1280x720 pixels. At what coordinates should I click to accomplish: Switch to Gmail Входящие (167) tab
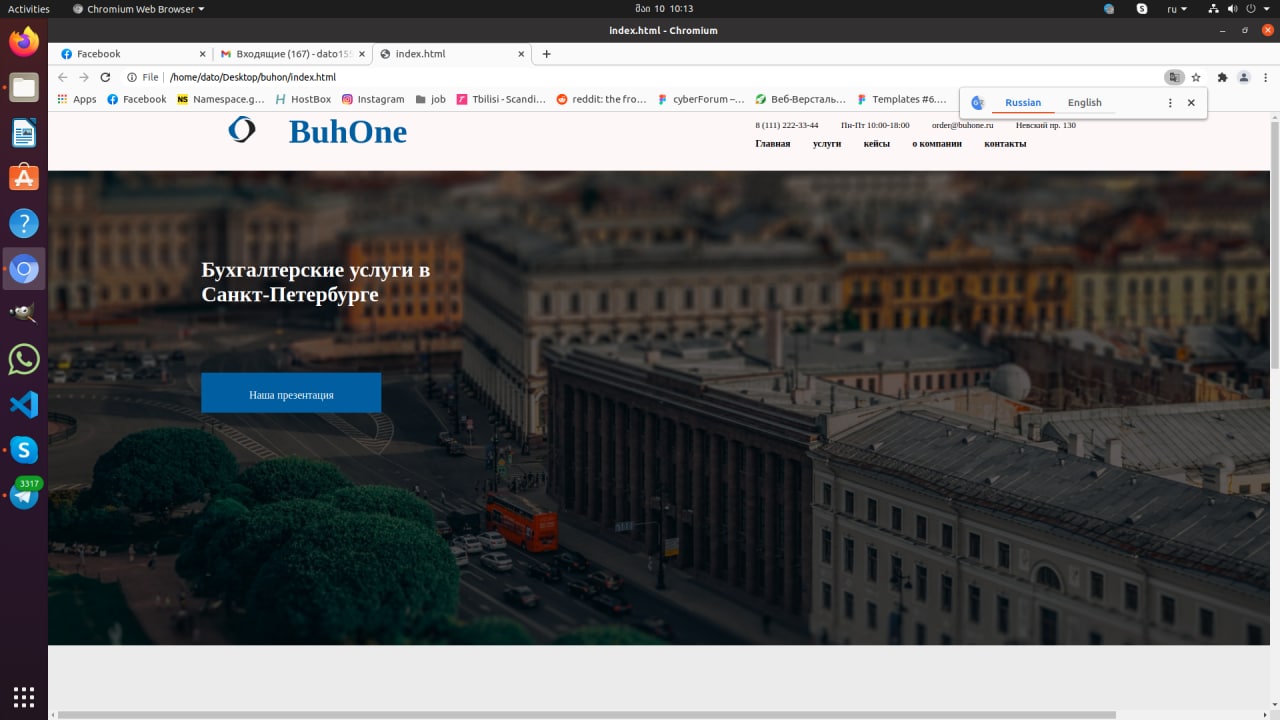click(x=292, y=54)
